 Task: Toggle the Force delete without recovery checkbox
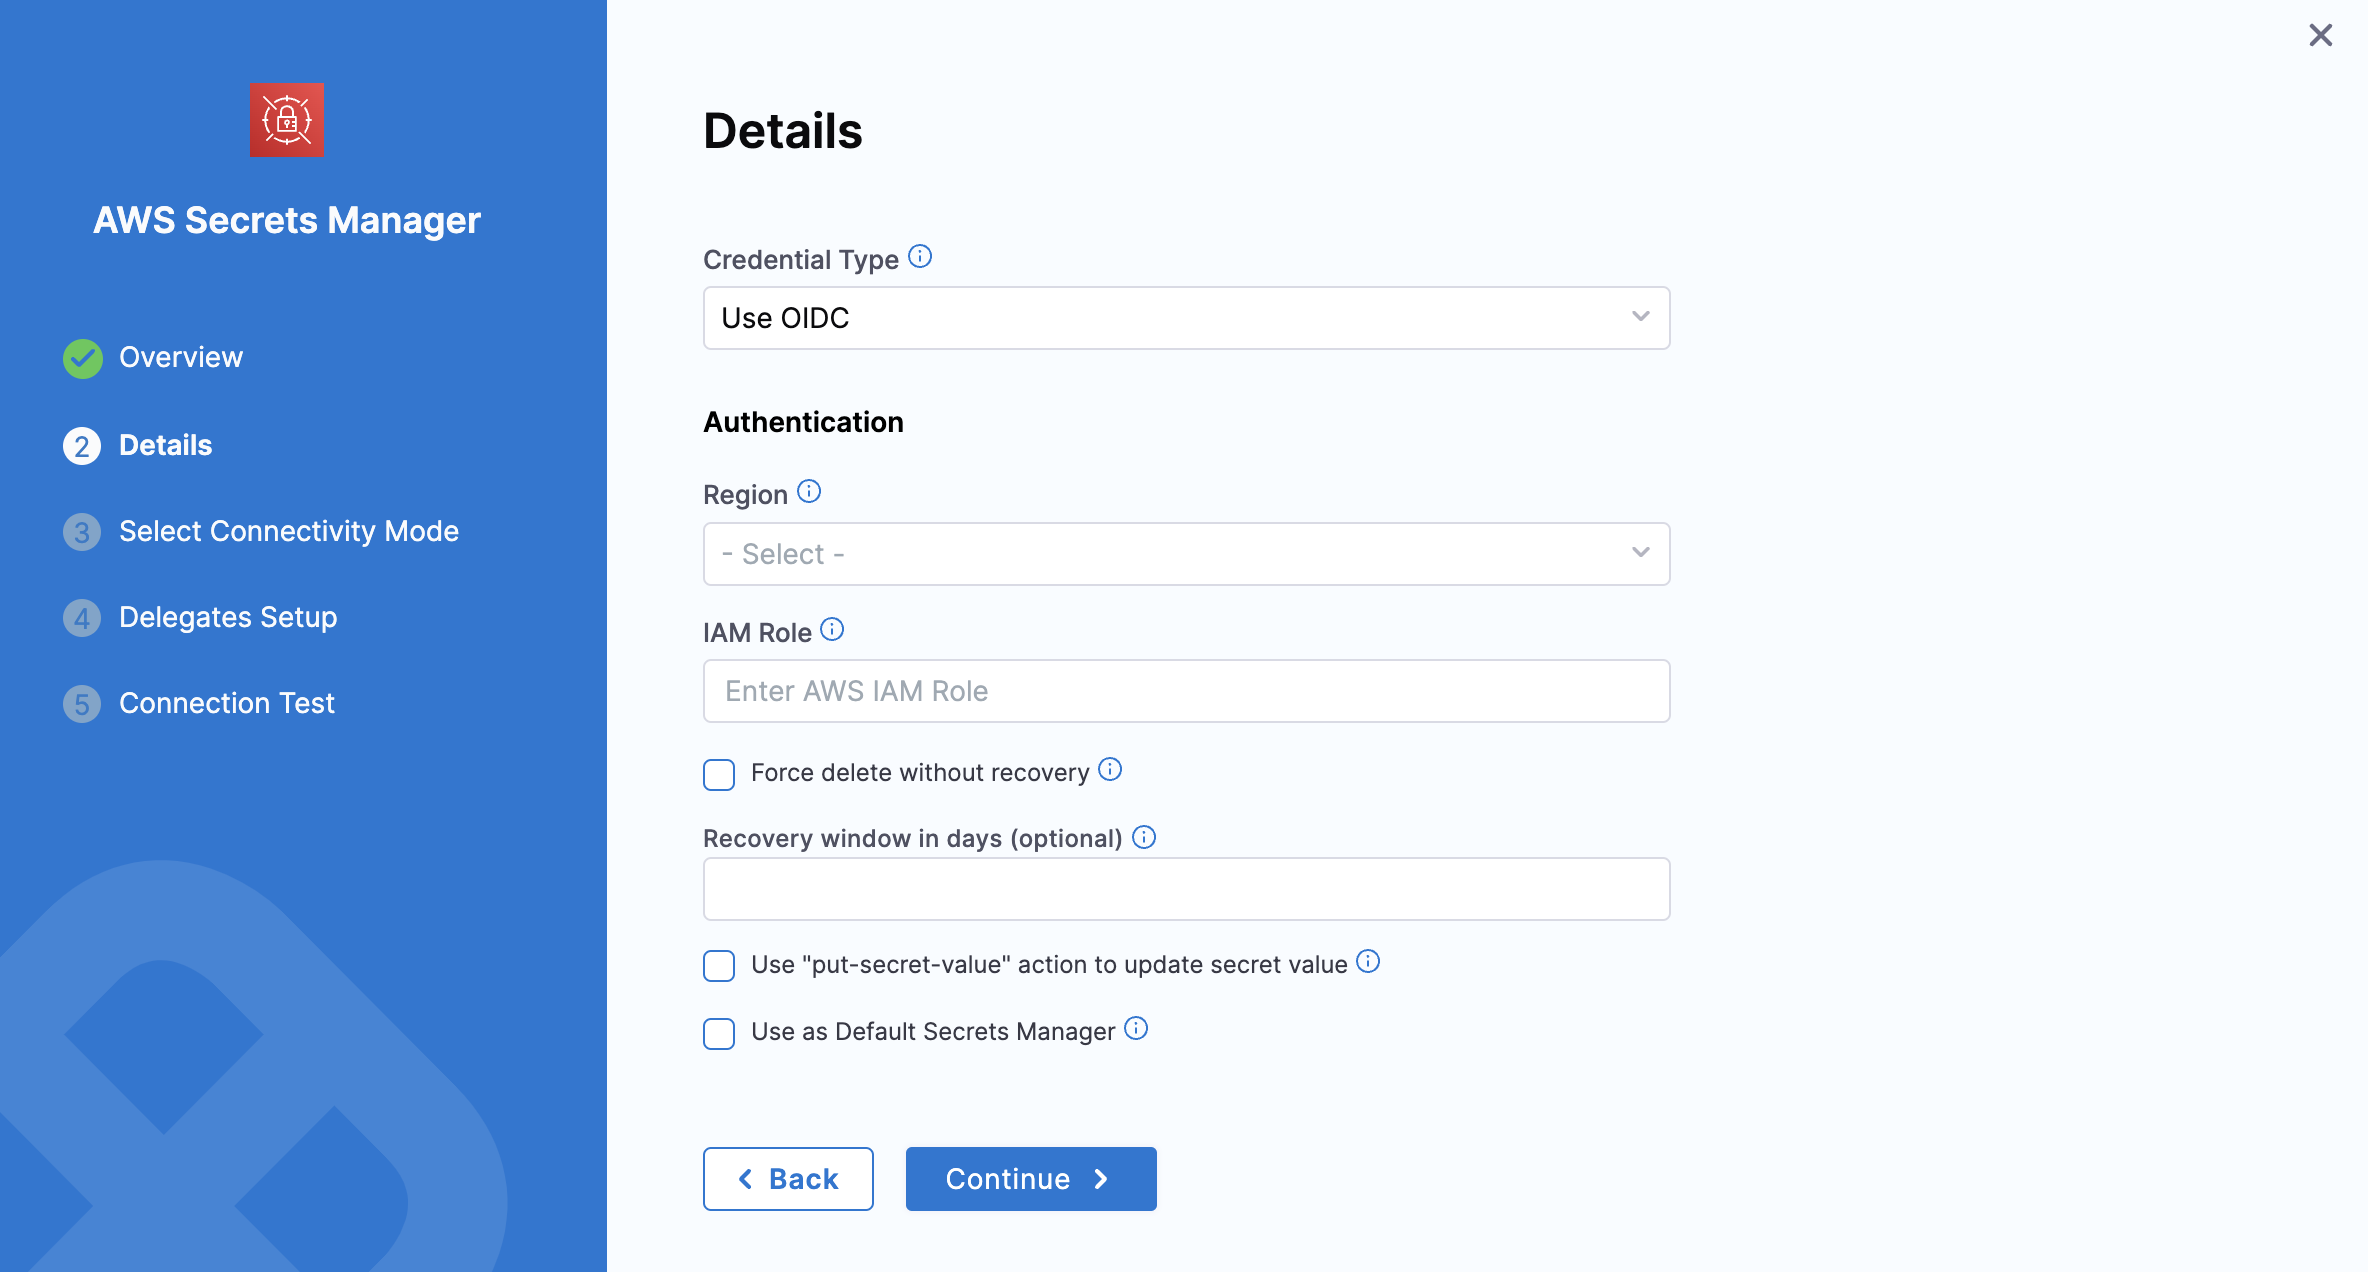[x=720, y=772]
